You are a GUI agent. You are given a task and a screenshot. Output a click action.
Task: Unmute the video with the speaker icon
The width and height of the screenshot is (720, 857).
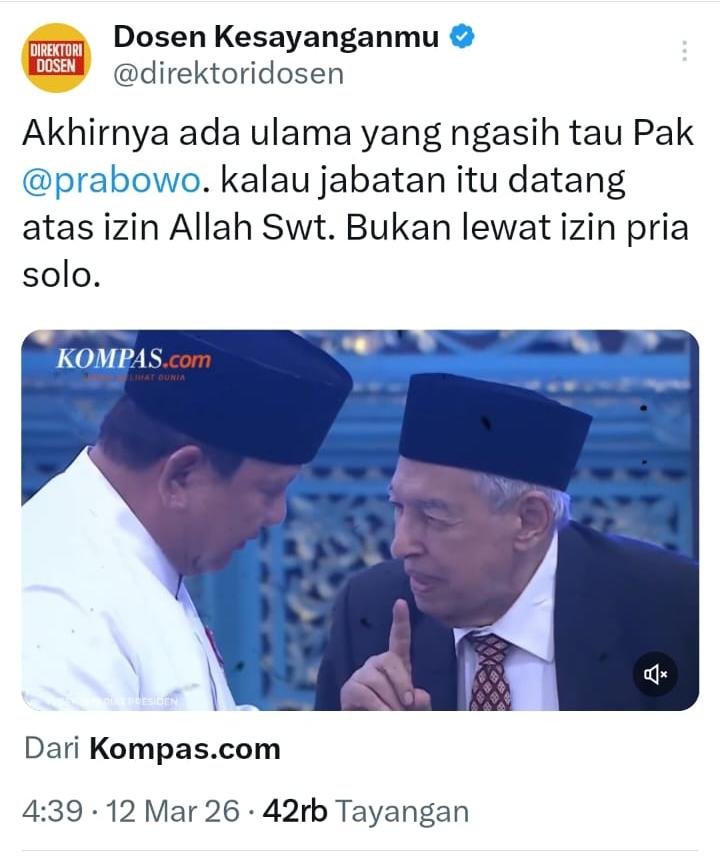655,674
